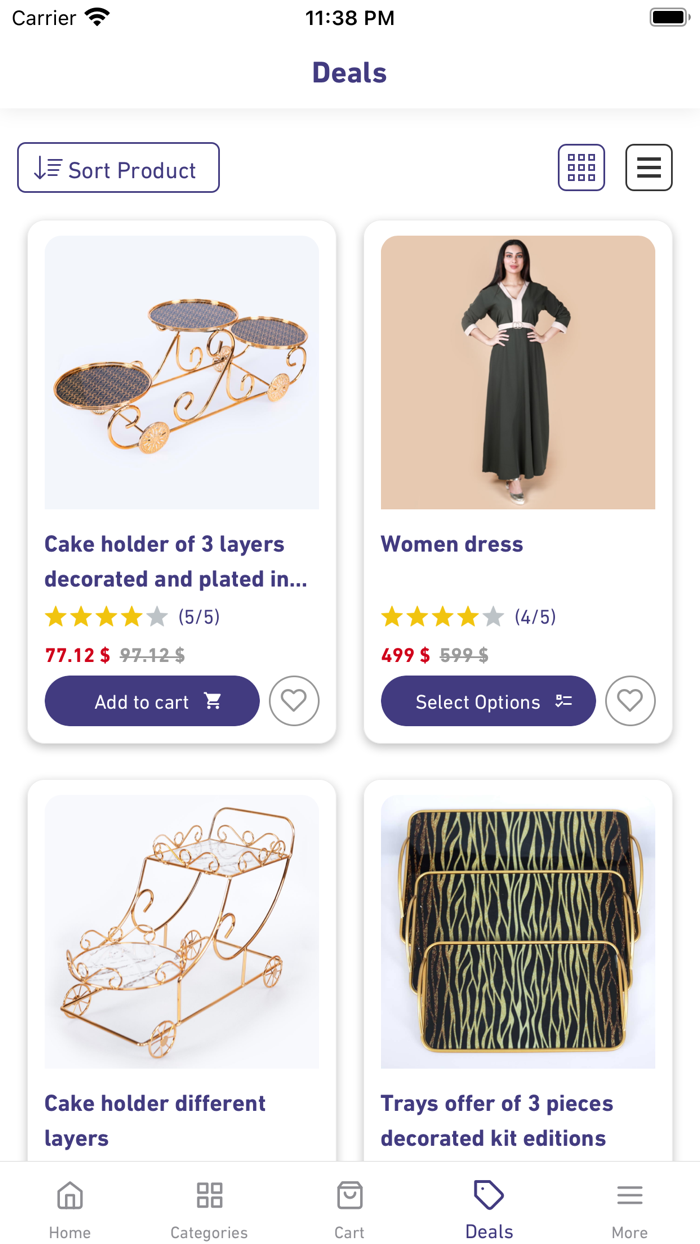Open the Sort Product dropdown
This screenshot has width=700, height=1244.
118,167
